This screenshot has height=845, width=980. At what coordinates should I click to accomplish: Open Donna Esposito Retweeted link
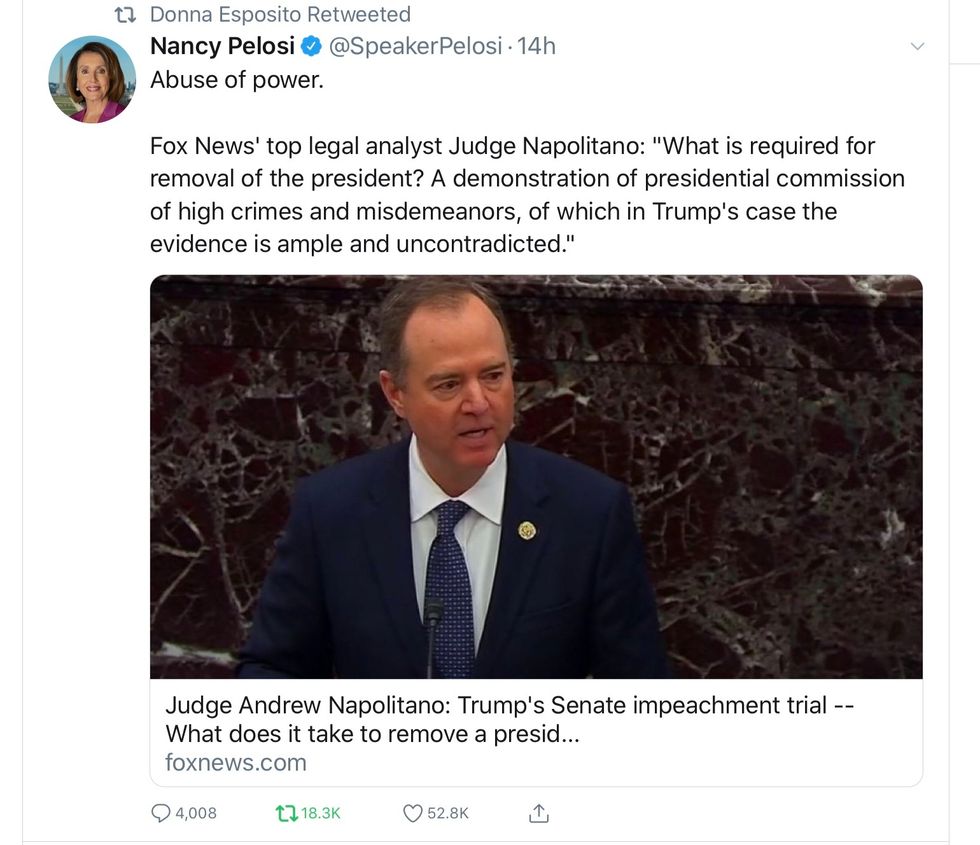280,15
